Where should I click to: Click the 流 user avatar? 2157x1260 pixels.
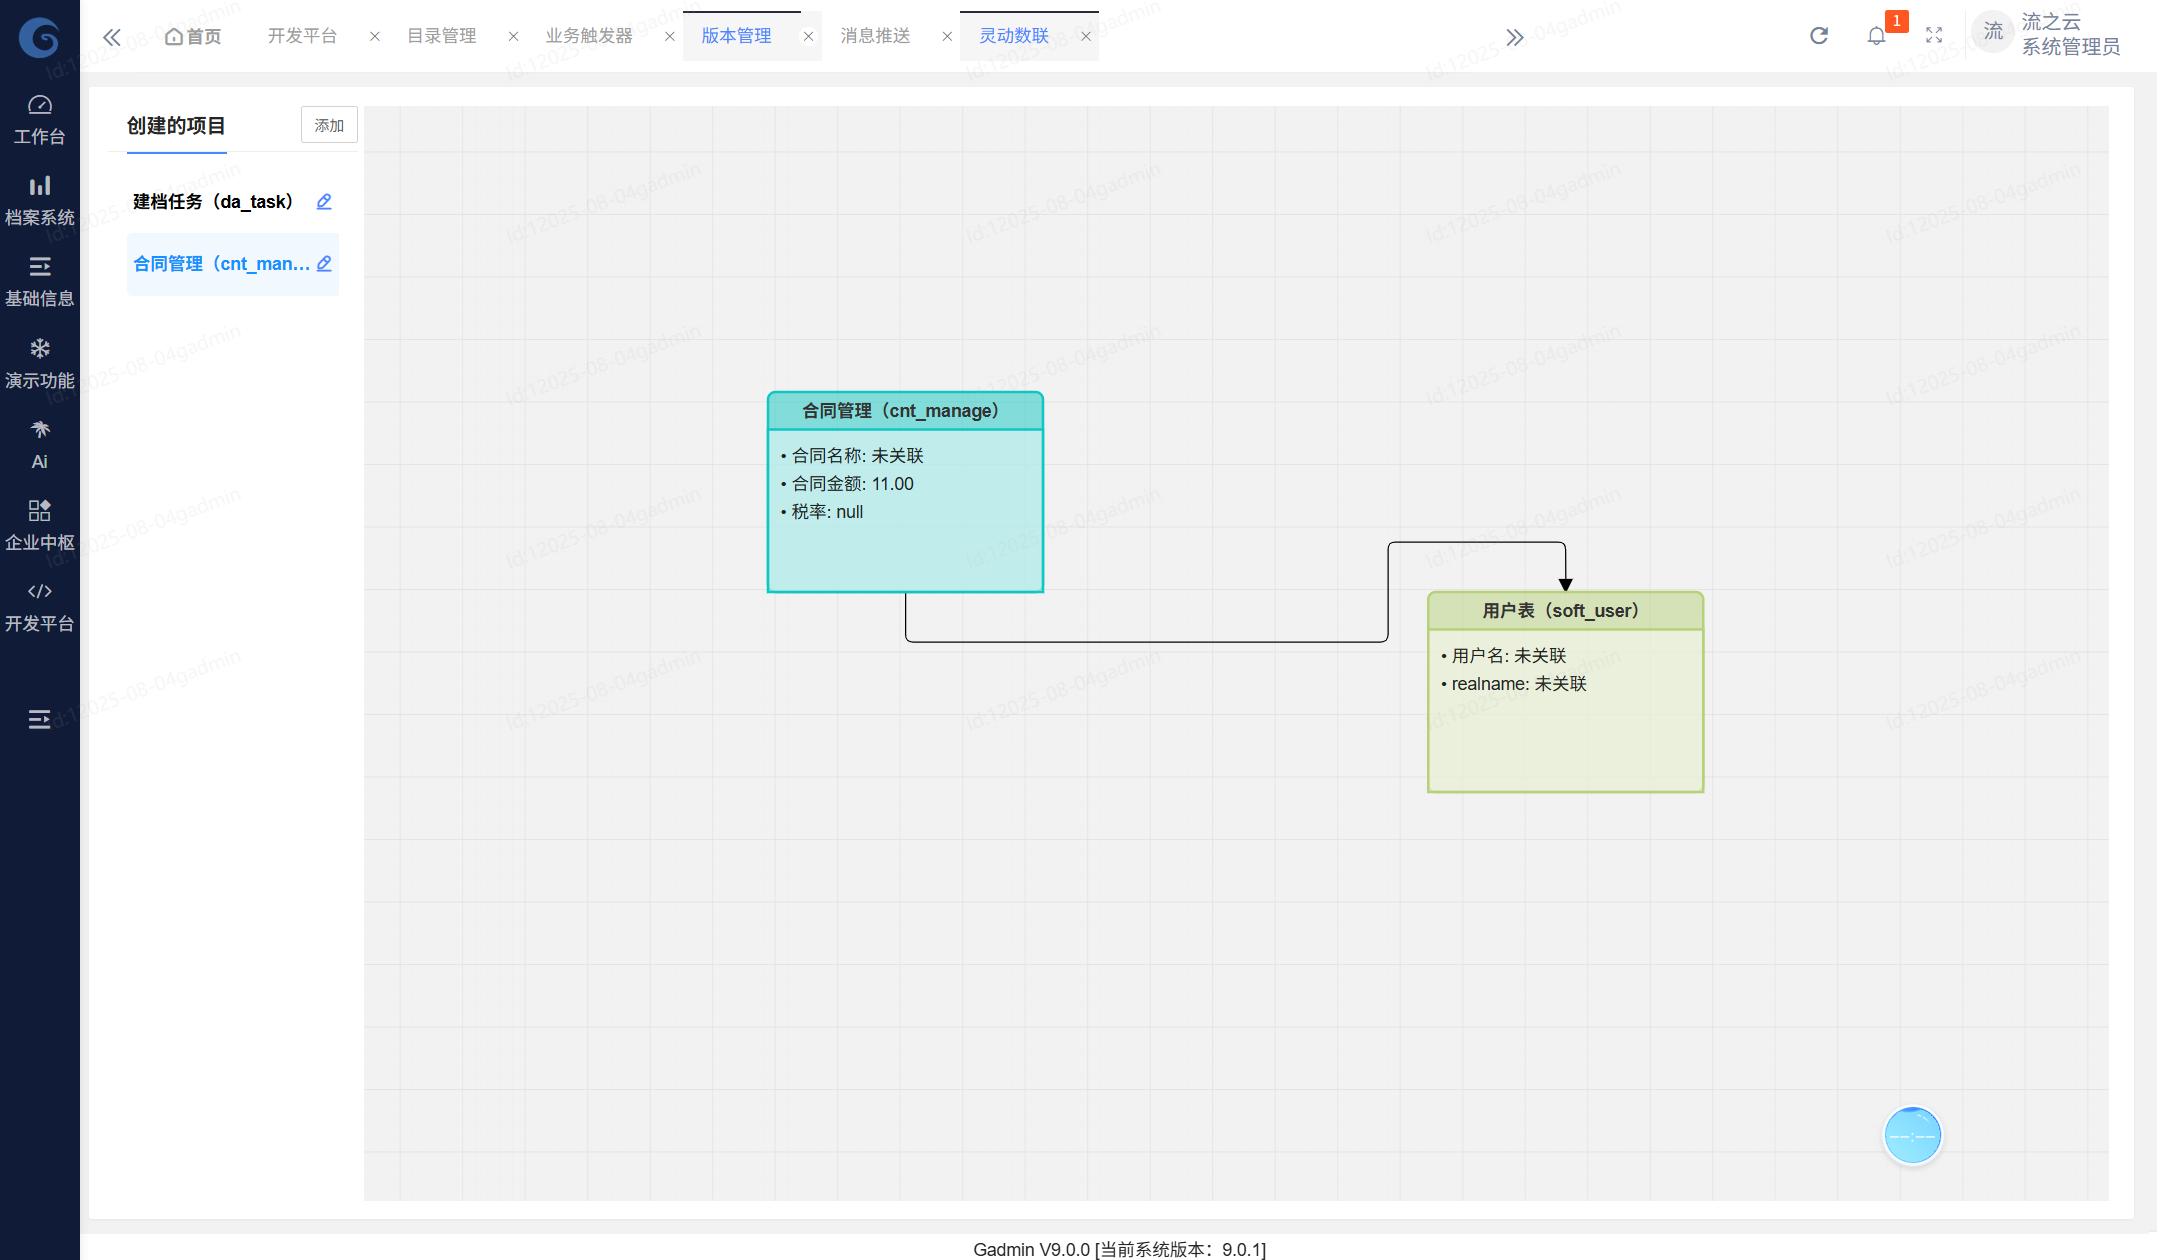(x=1992, y=32)
